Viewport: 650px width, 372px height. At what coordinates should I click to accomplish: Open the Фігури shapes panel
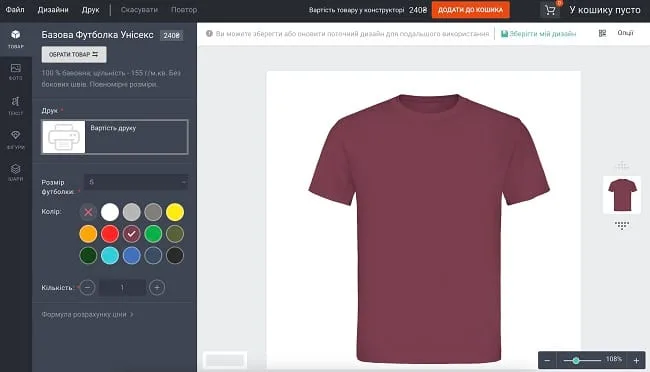pos(16,140)
